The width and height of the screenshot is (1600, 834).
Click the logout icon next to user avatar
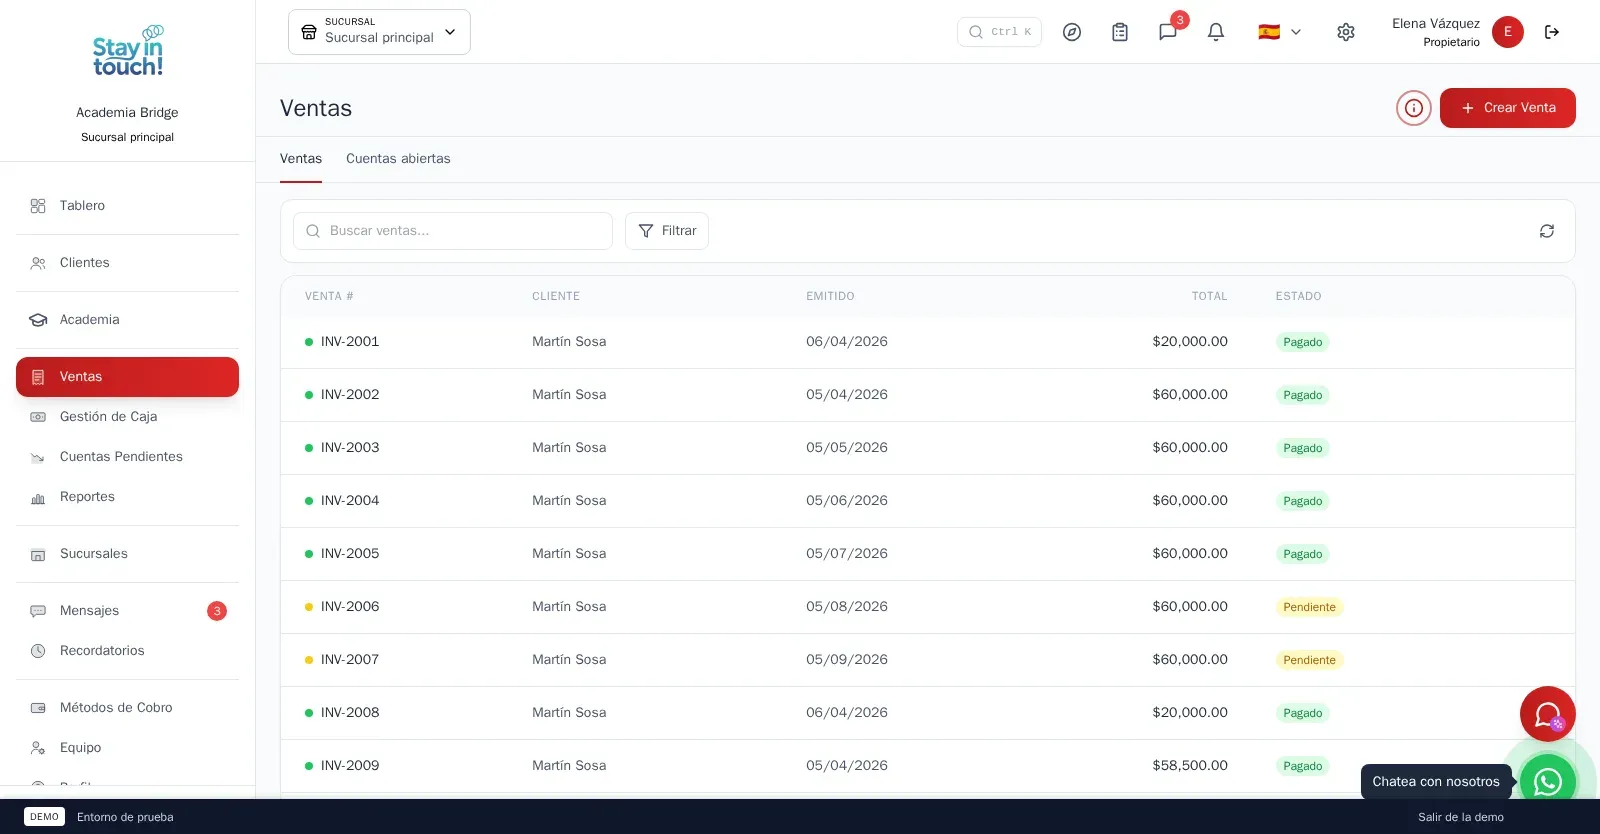point(1552,32)
